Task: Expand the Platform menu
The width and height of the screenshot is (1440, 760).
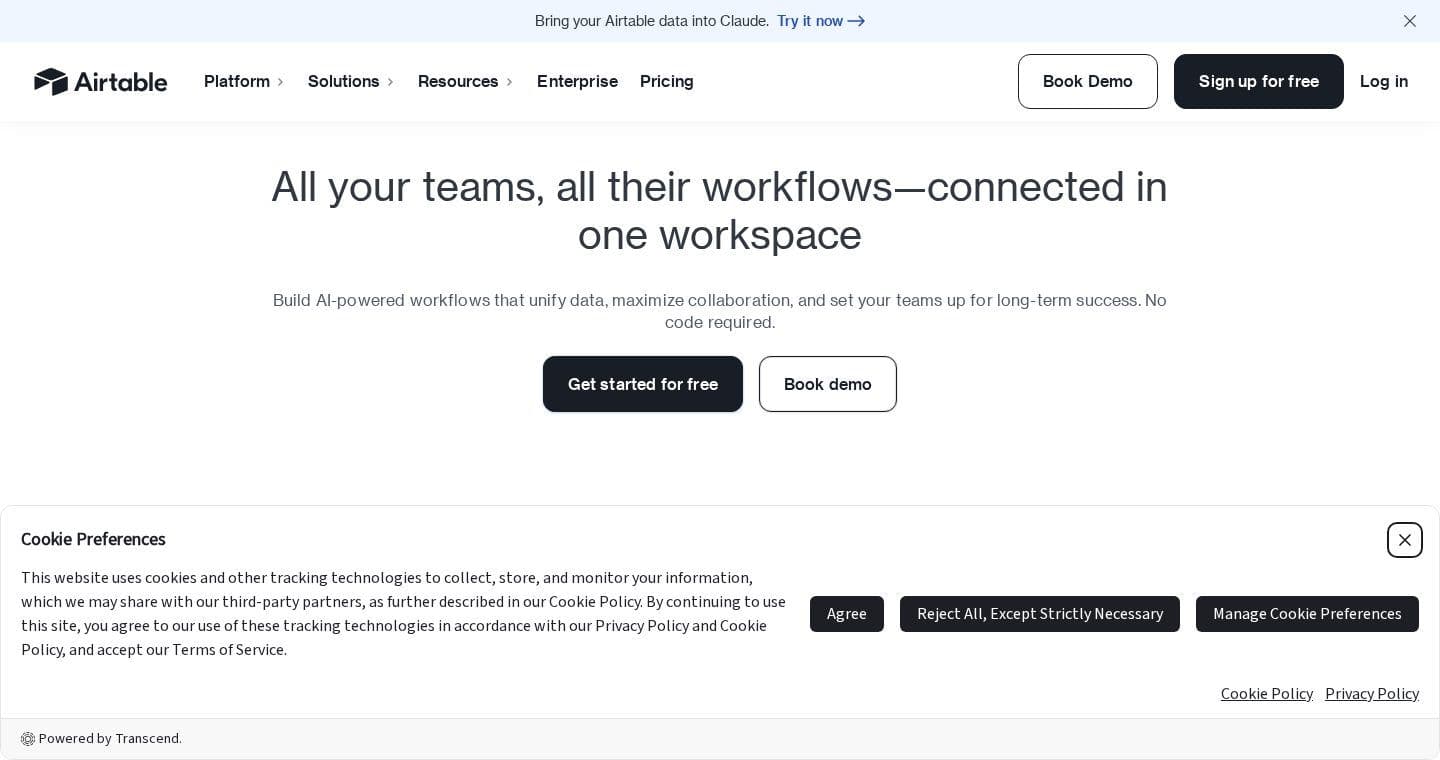Action: 244,82
